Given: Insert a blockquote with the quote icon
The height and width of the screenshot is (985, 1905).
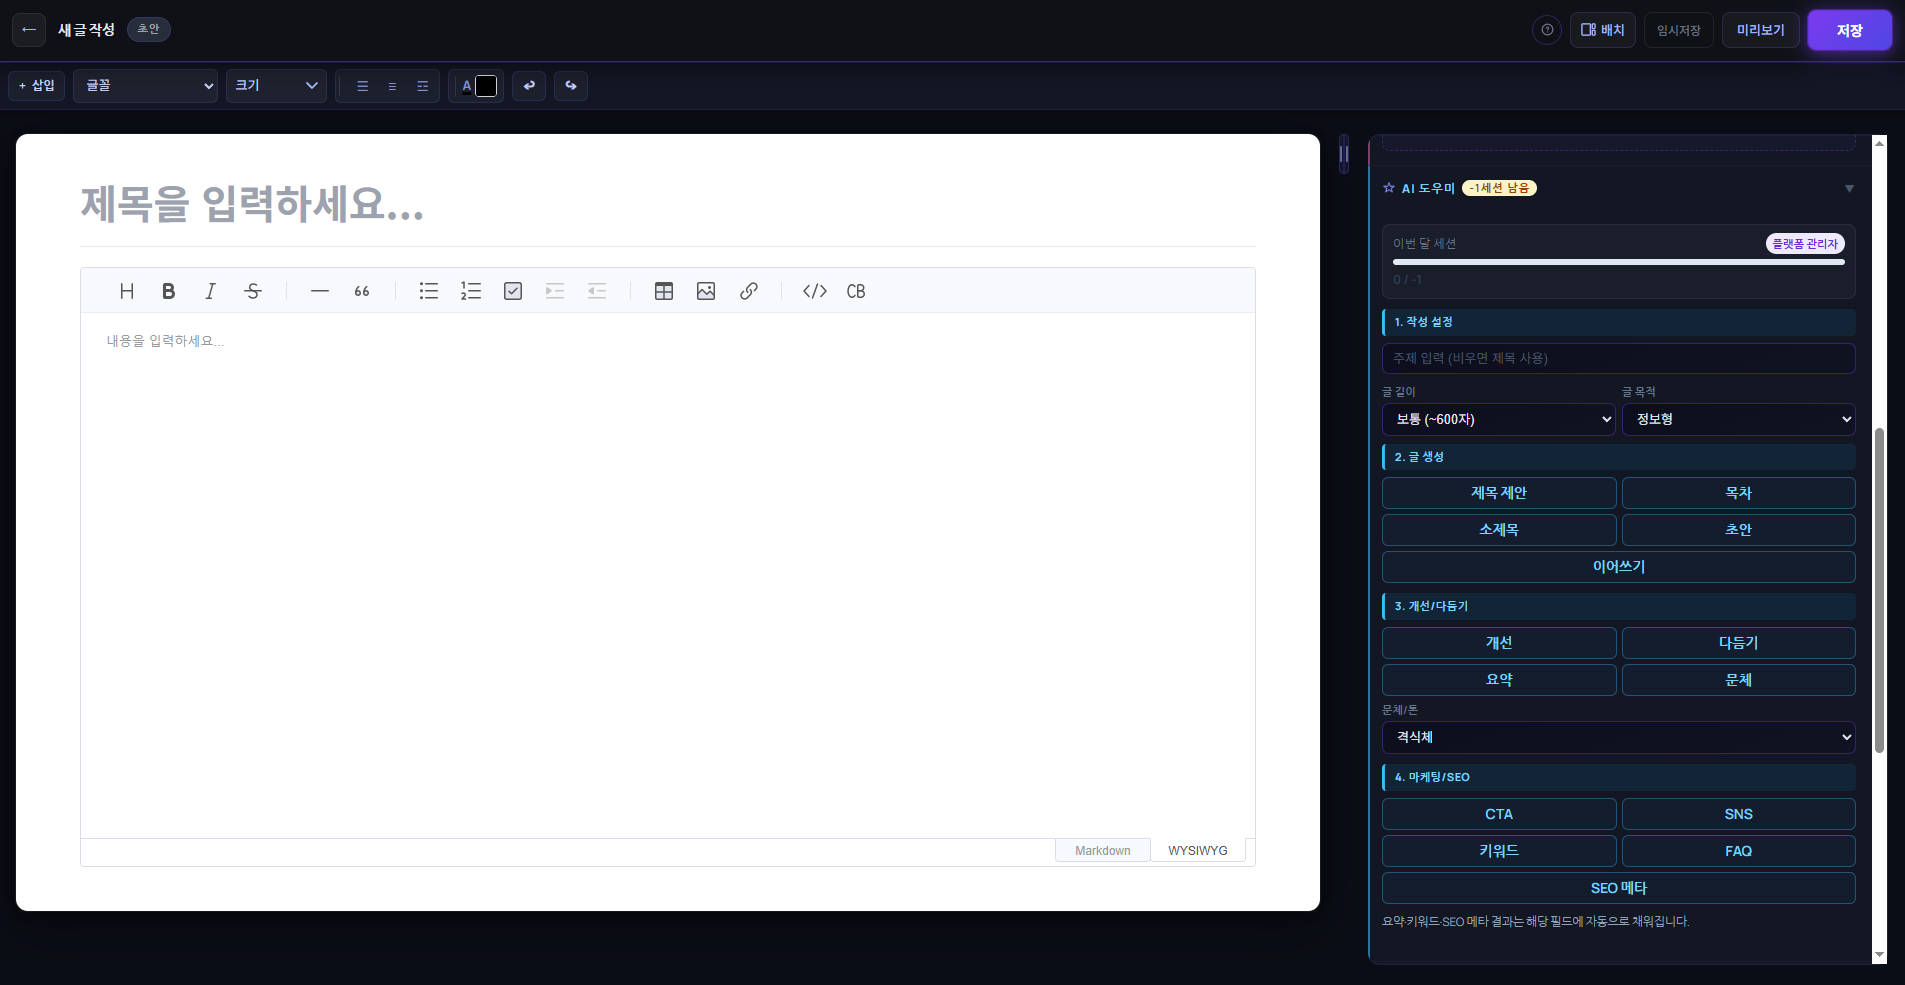Looking at the screenshot, I should click(362, 291).
